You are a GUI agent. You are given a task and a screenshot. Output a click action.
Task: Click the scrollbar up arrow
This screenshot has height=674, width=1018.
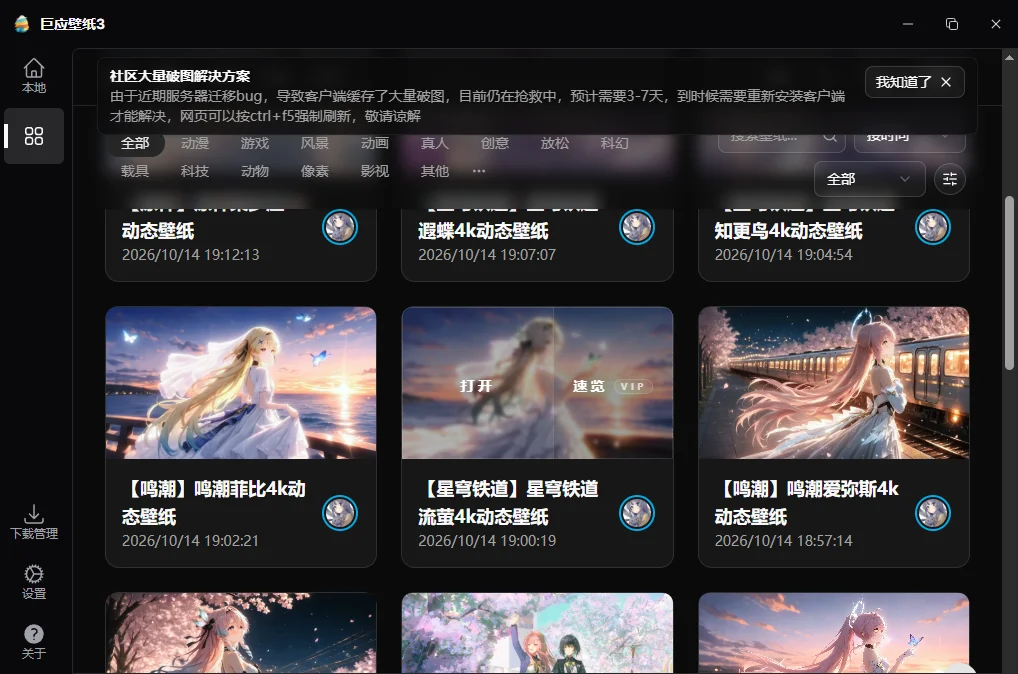coord(1009,57)
